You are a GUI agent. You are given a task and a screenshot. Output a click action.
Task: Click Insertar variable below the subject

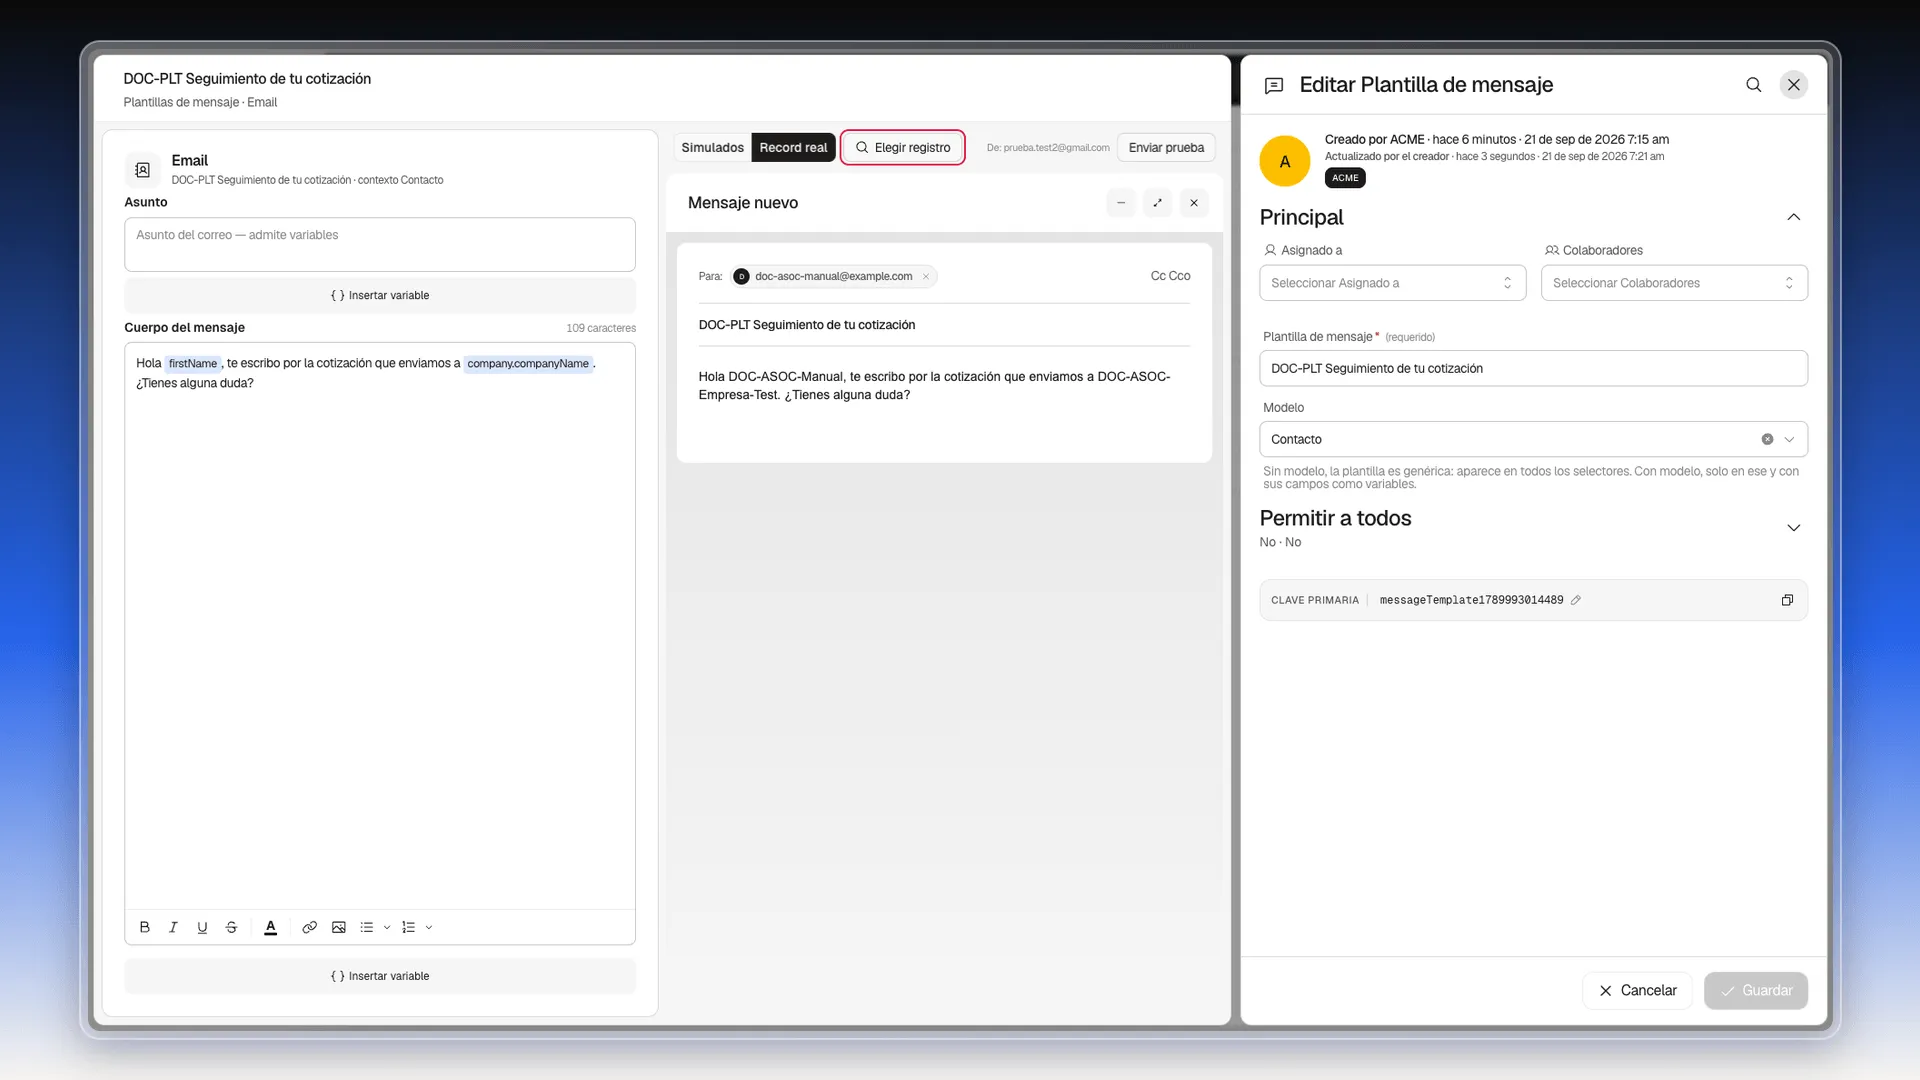[x=380, y=295]
